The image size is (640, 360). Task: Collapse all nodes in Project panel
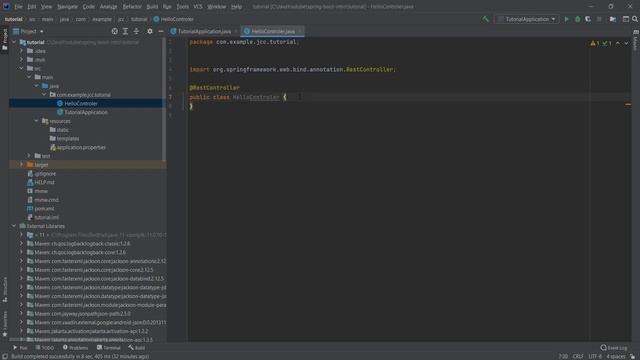pos(136,31)
